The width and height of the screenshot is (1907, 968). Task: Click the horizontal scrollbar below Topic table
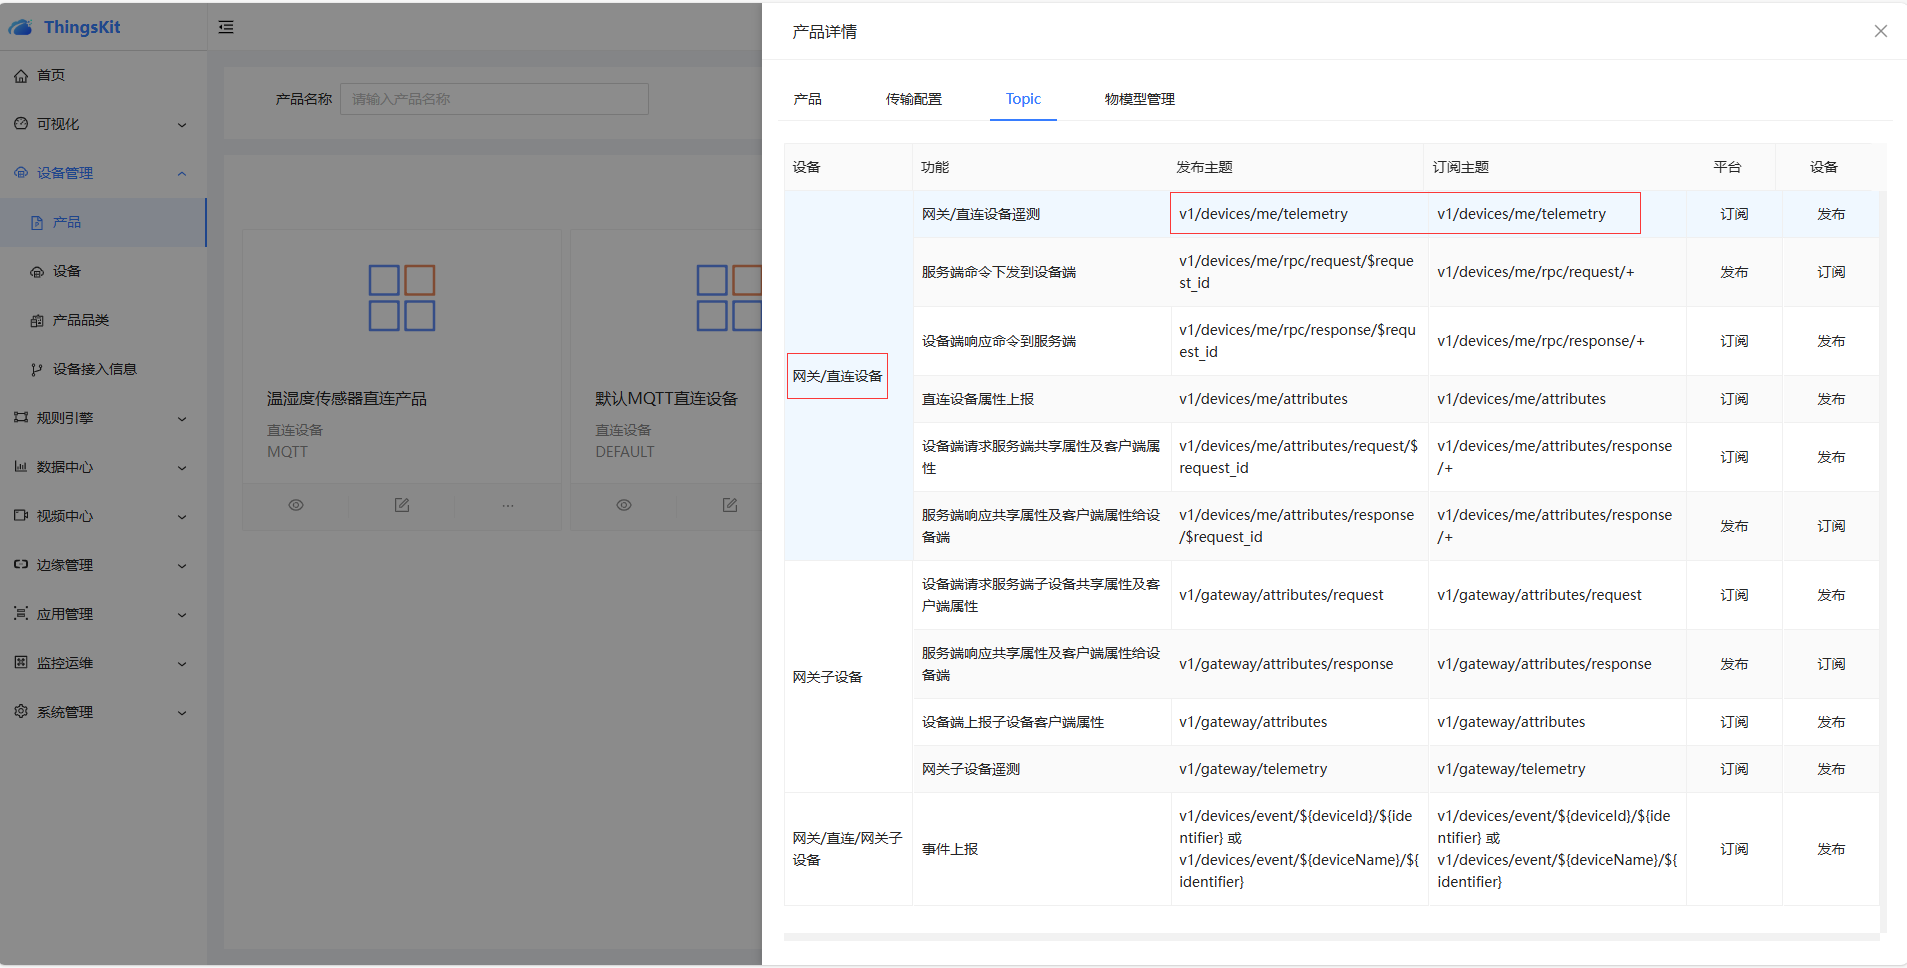[1330, 937]
